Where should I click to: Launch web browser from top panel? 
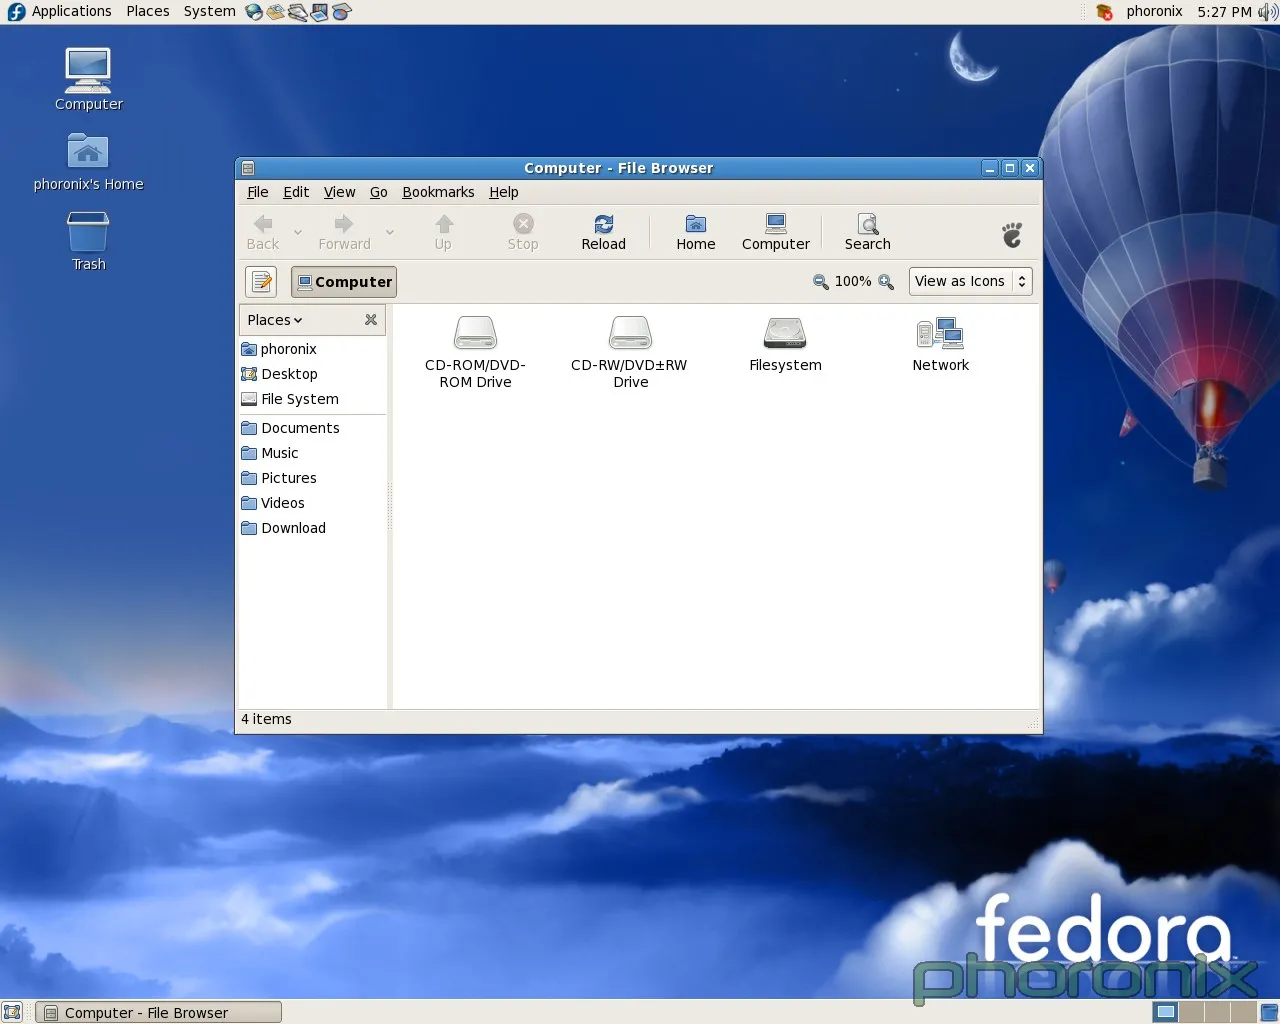tap(254, 12)
